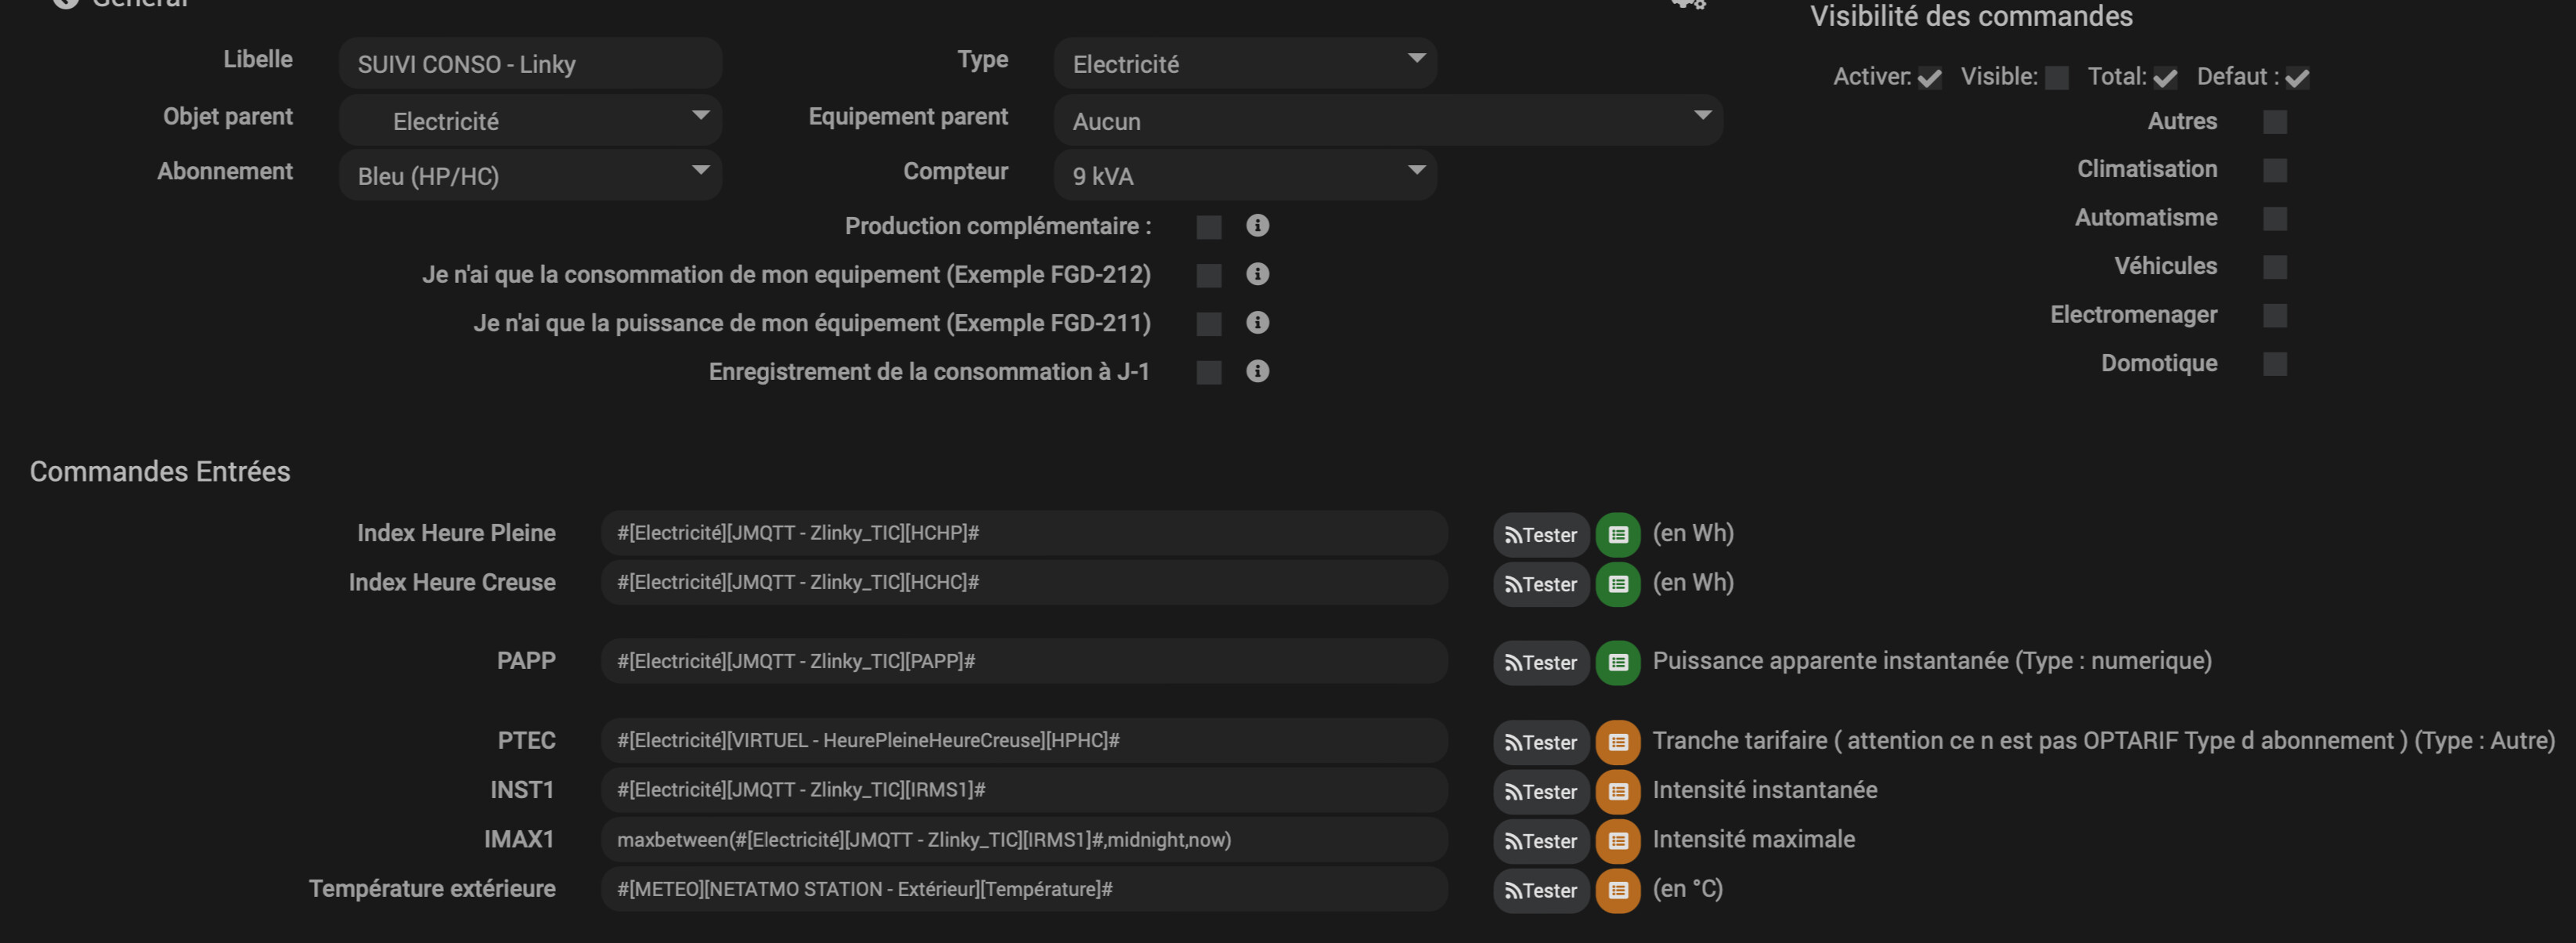Click the Libelle field SUIVI CONSO - Linky
Viewport: 2576px width, 943px height.
(530, 64)
